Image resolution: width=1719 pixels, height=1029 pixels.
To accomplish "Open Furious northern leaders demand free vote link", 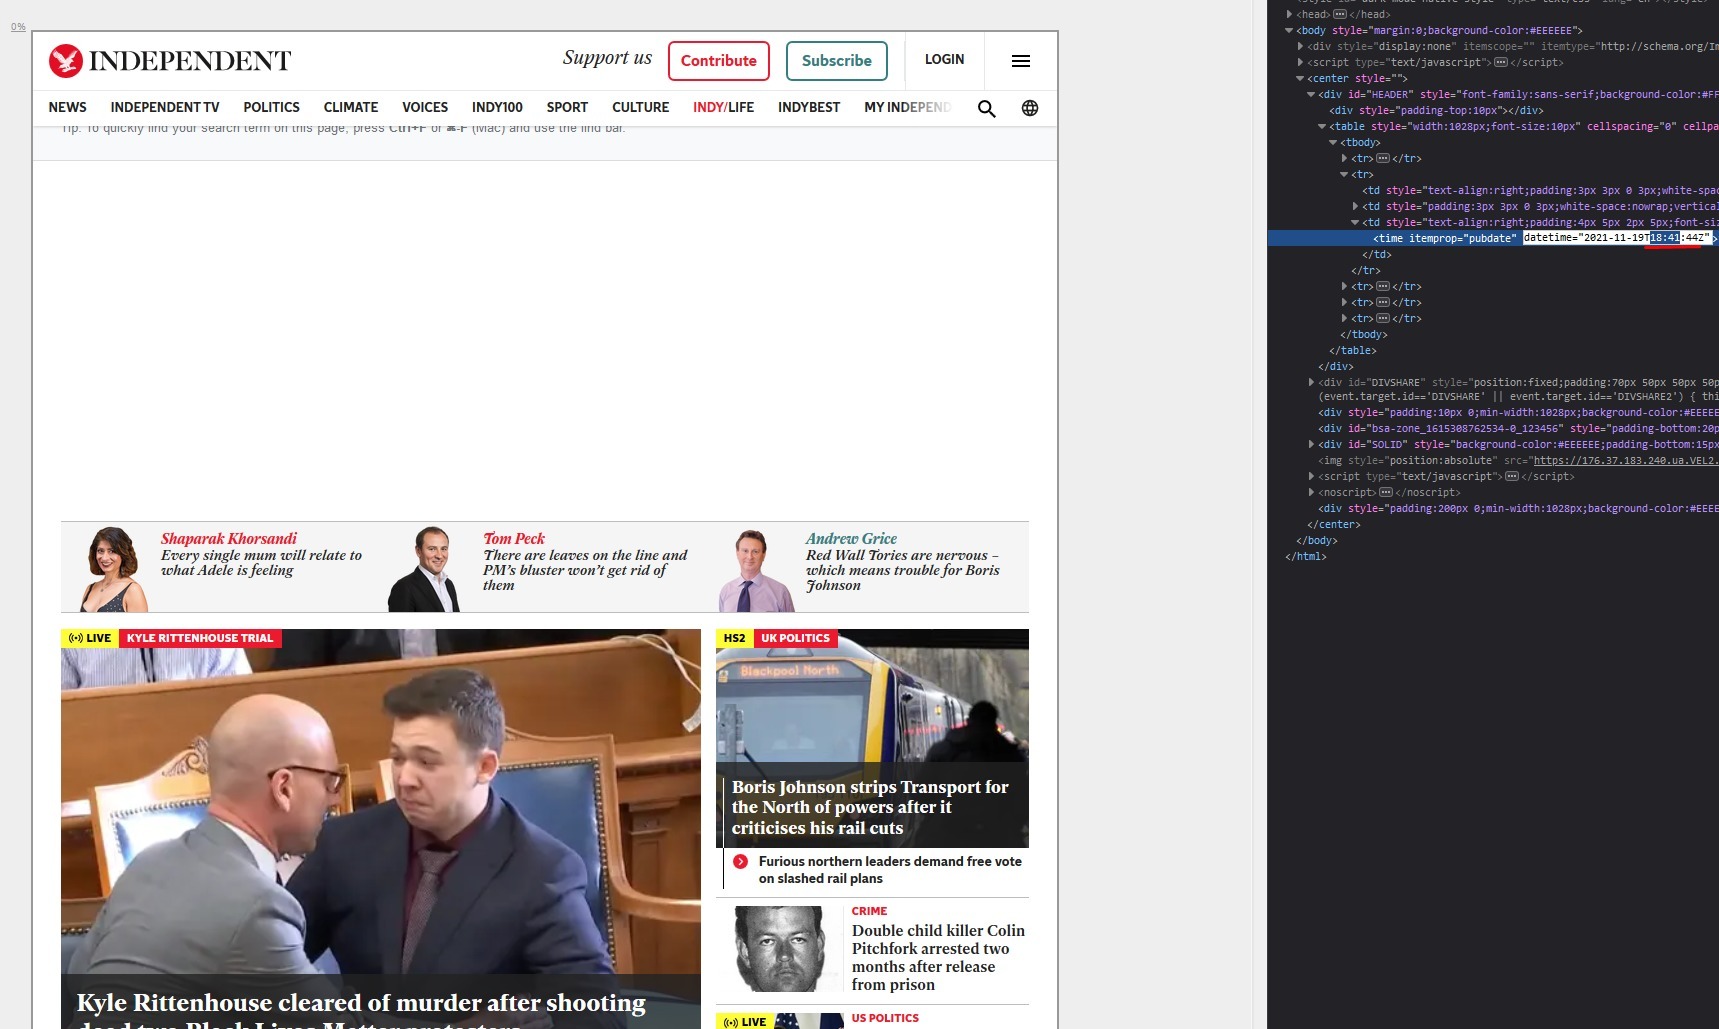I will (890, 870).
